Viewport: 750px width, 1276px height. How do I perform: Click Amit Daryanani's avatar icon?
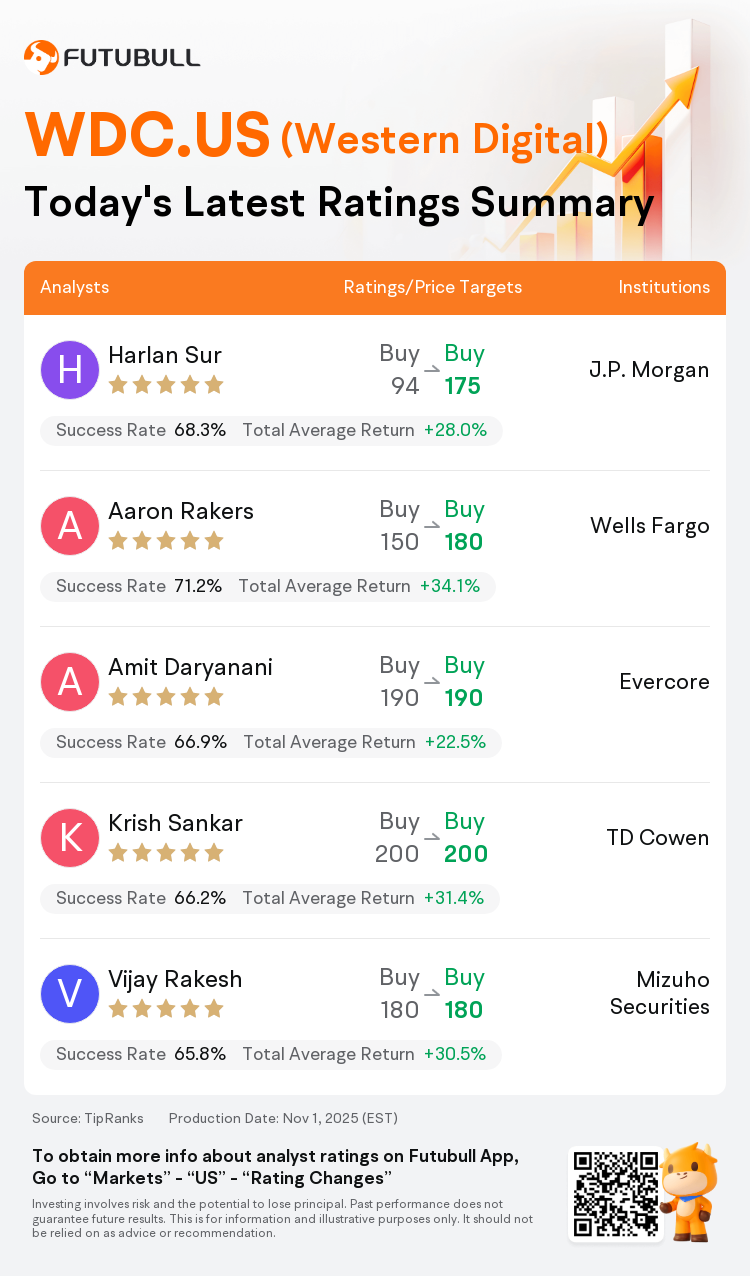70,682
